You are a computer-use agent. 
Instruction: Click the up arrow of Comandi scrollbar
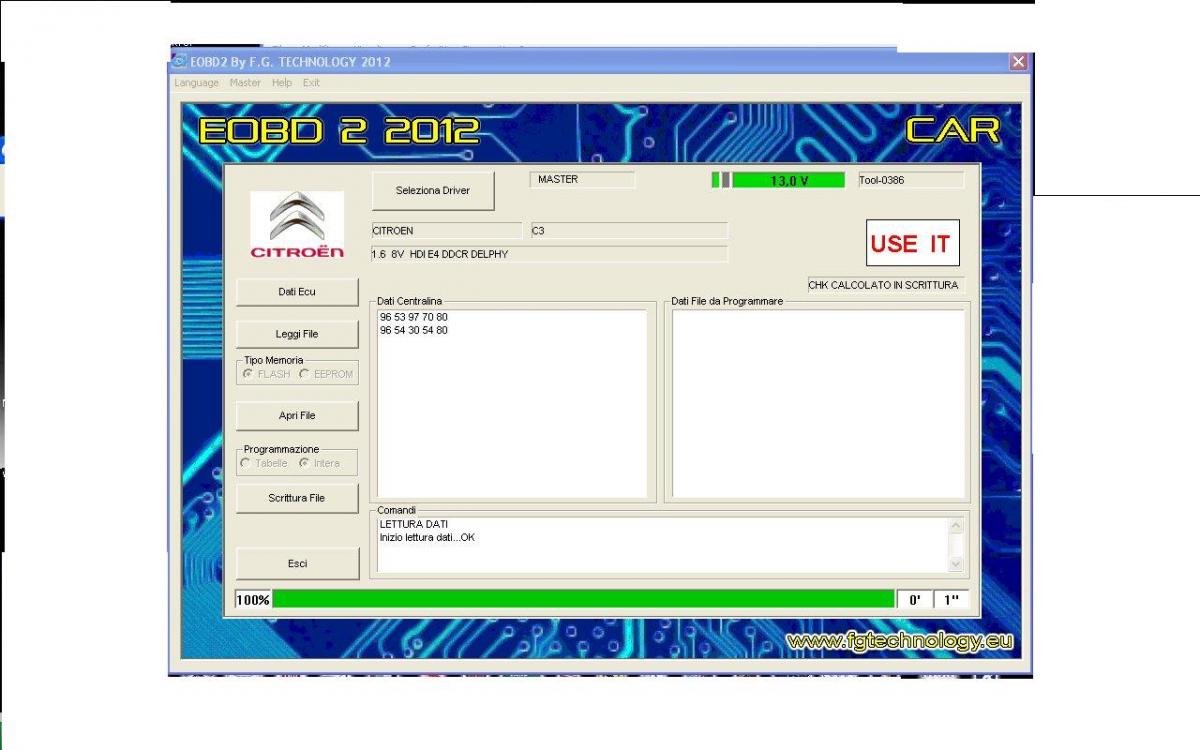(955, 526)
